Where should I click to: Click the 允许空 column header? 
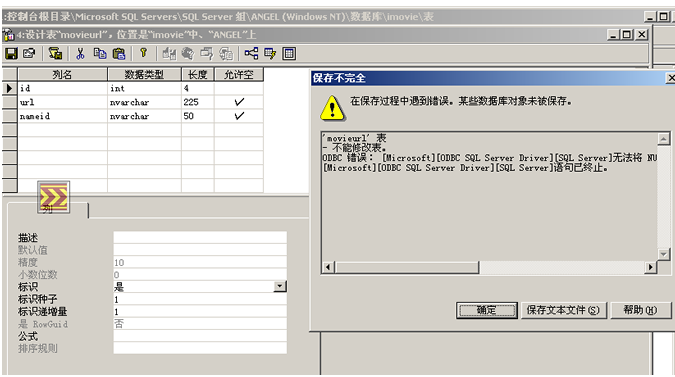239,74
